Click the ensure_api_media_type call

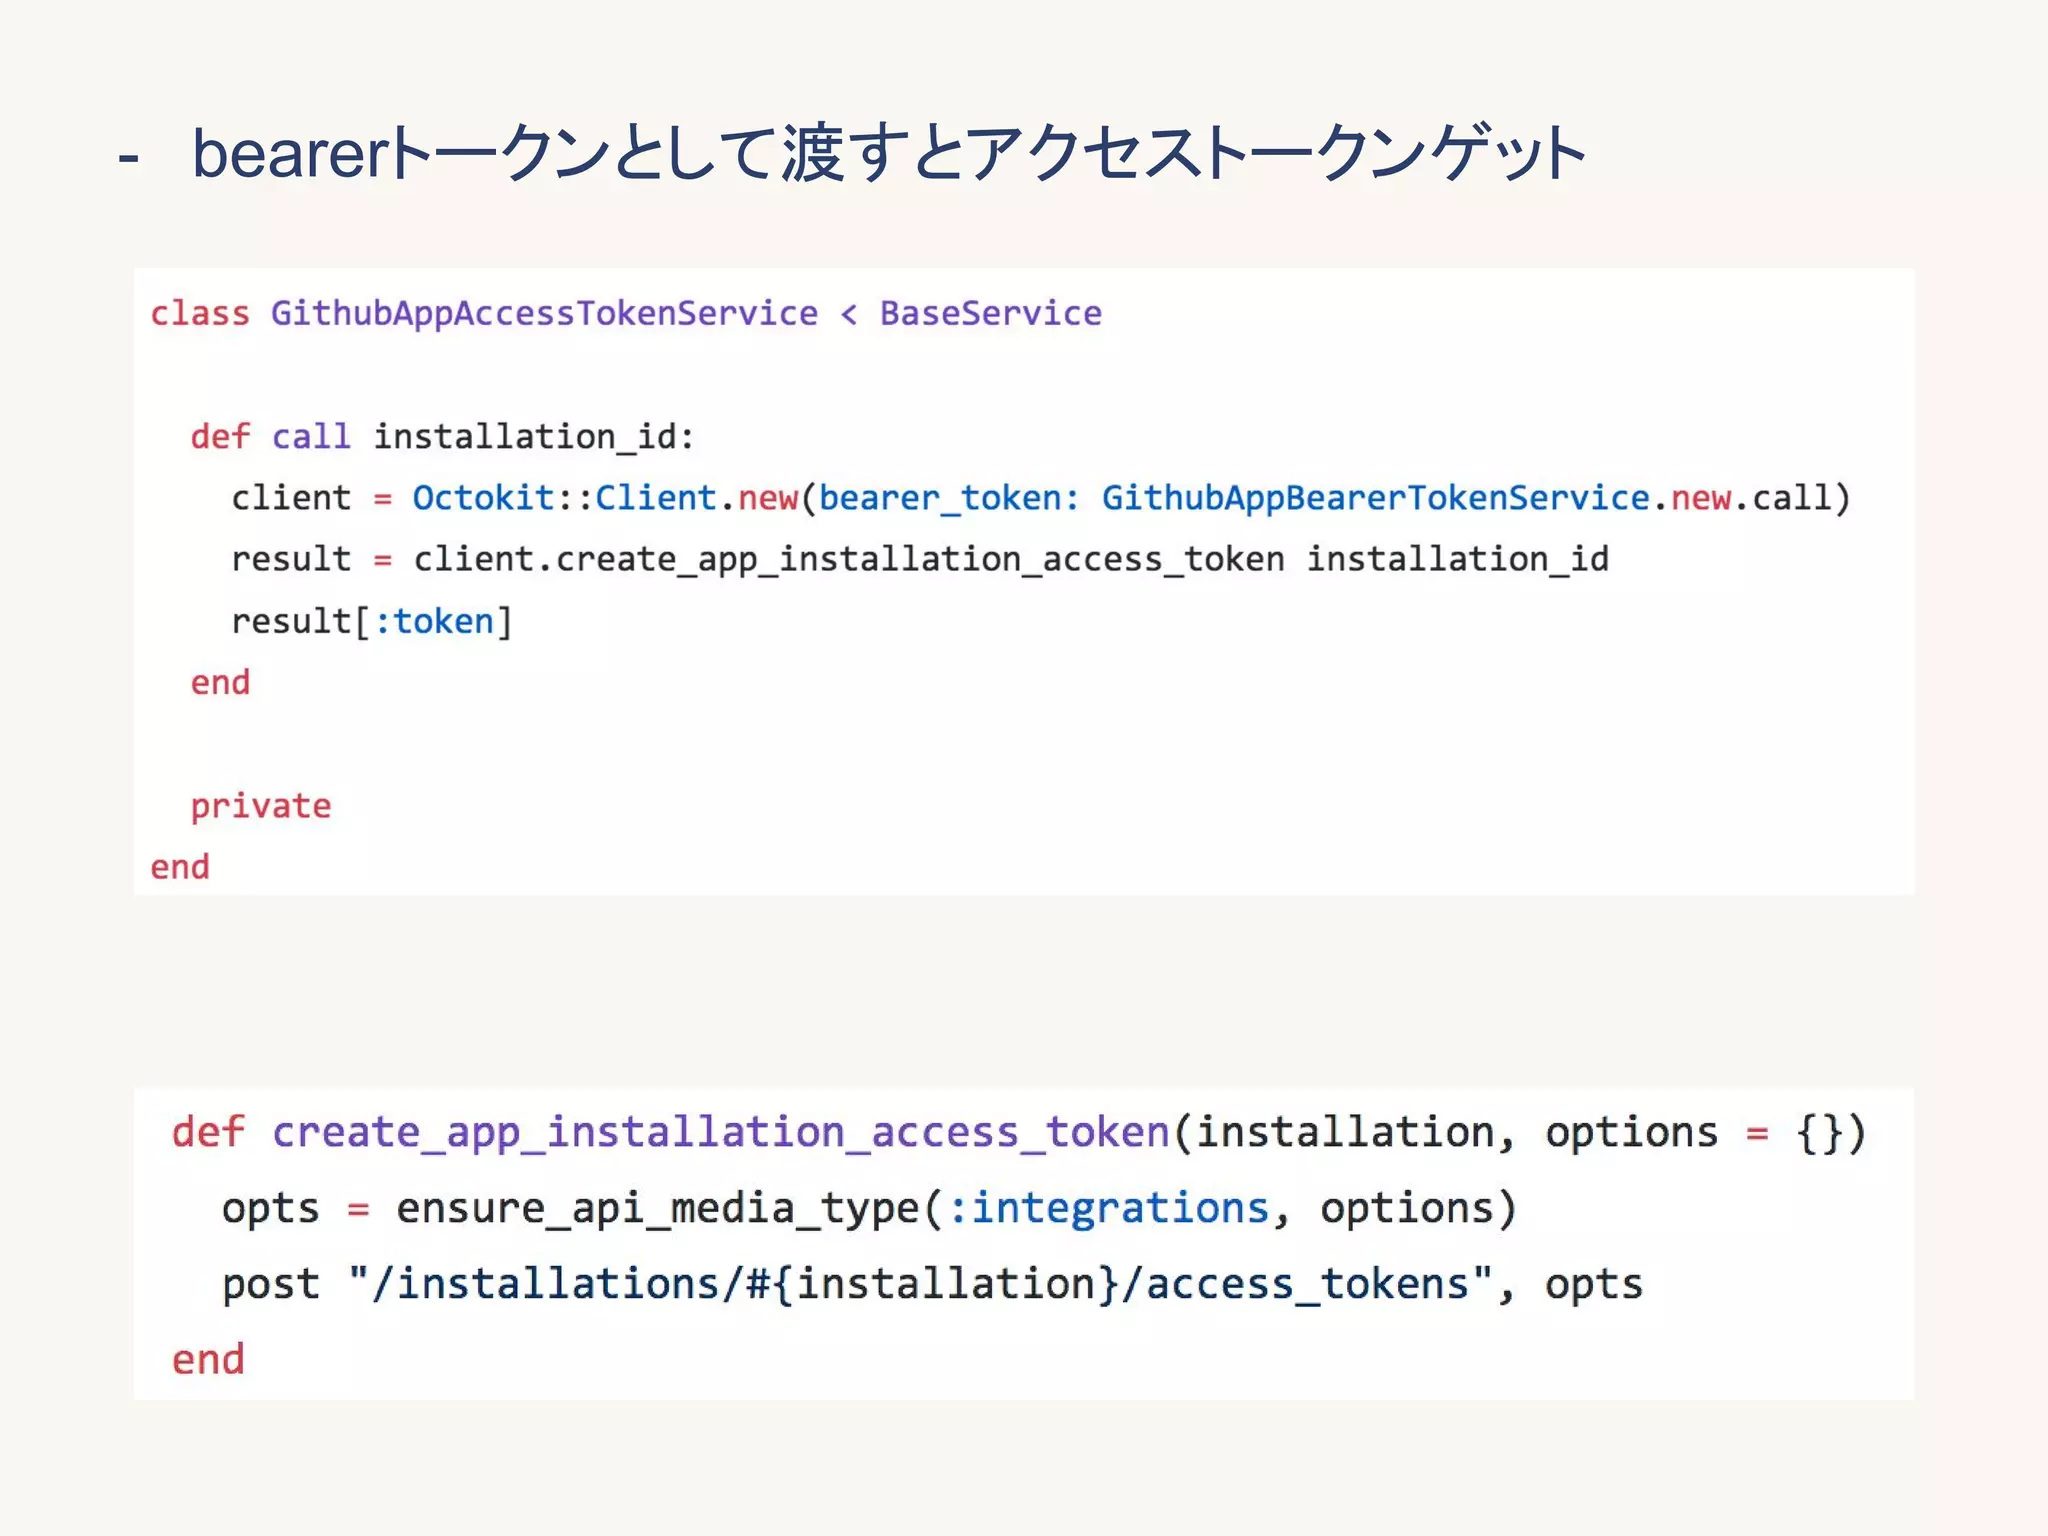click(x=657, y=1208)
